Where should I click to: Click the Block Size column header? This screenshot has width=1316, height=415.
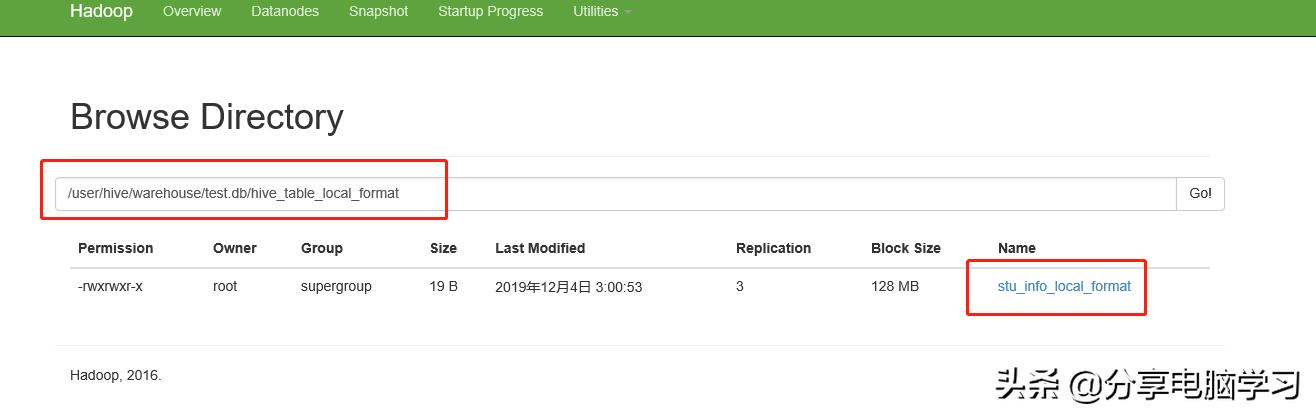point(906,248)
